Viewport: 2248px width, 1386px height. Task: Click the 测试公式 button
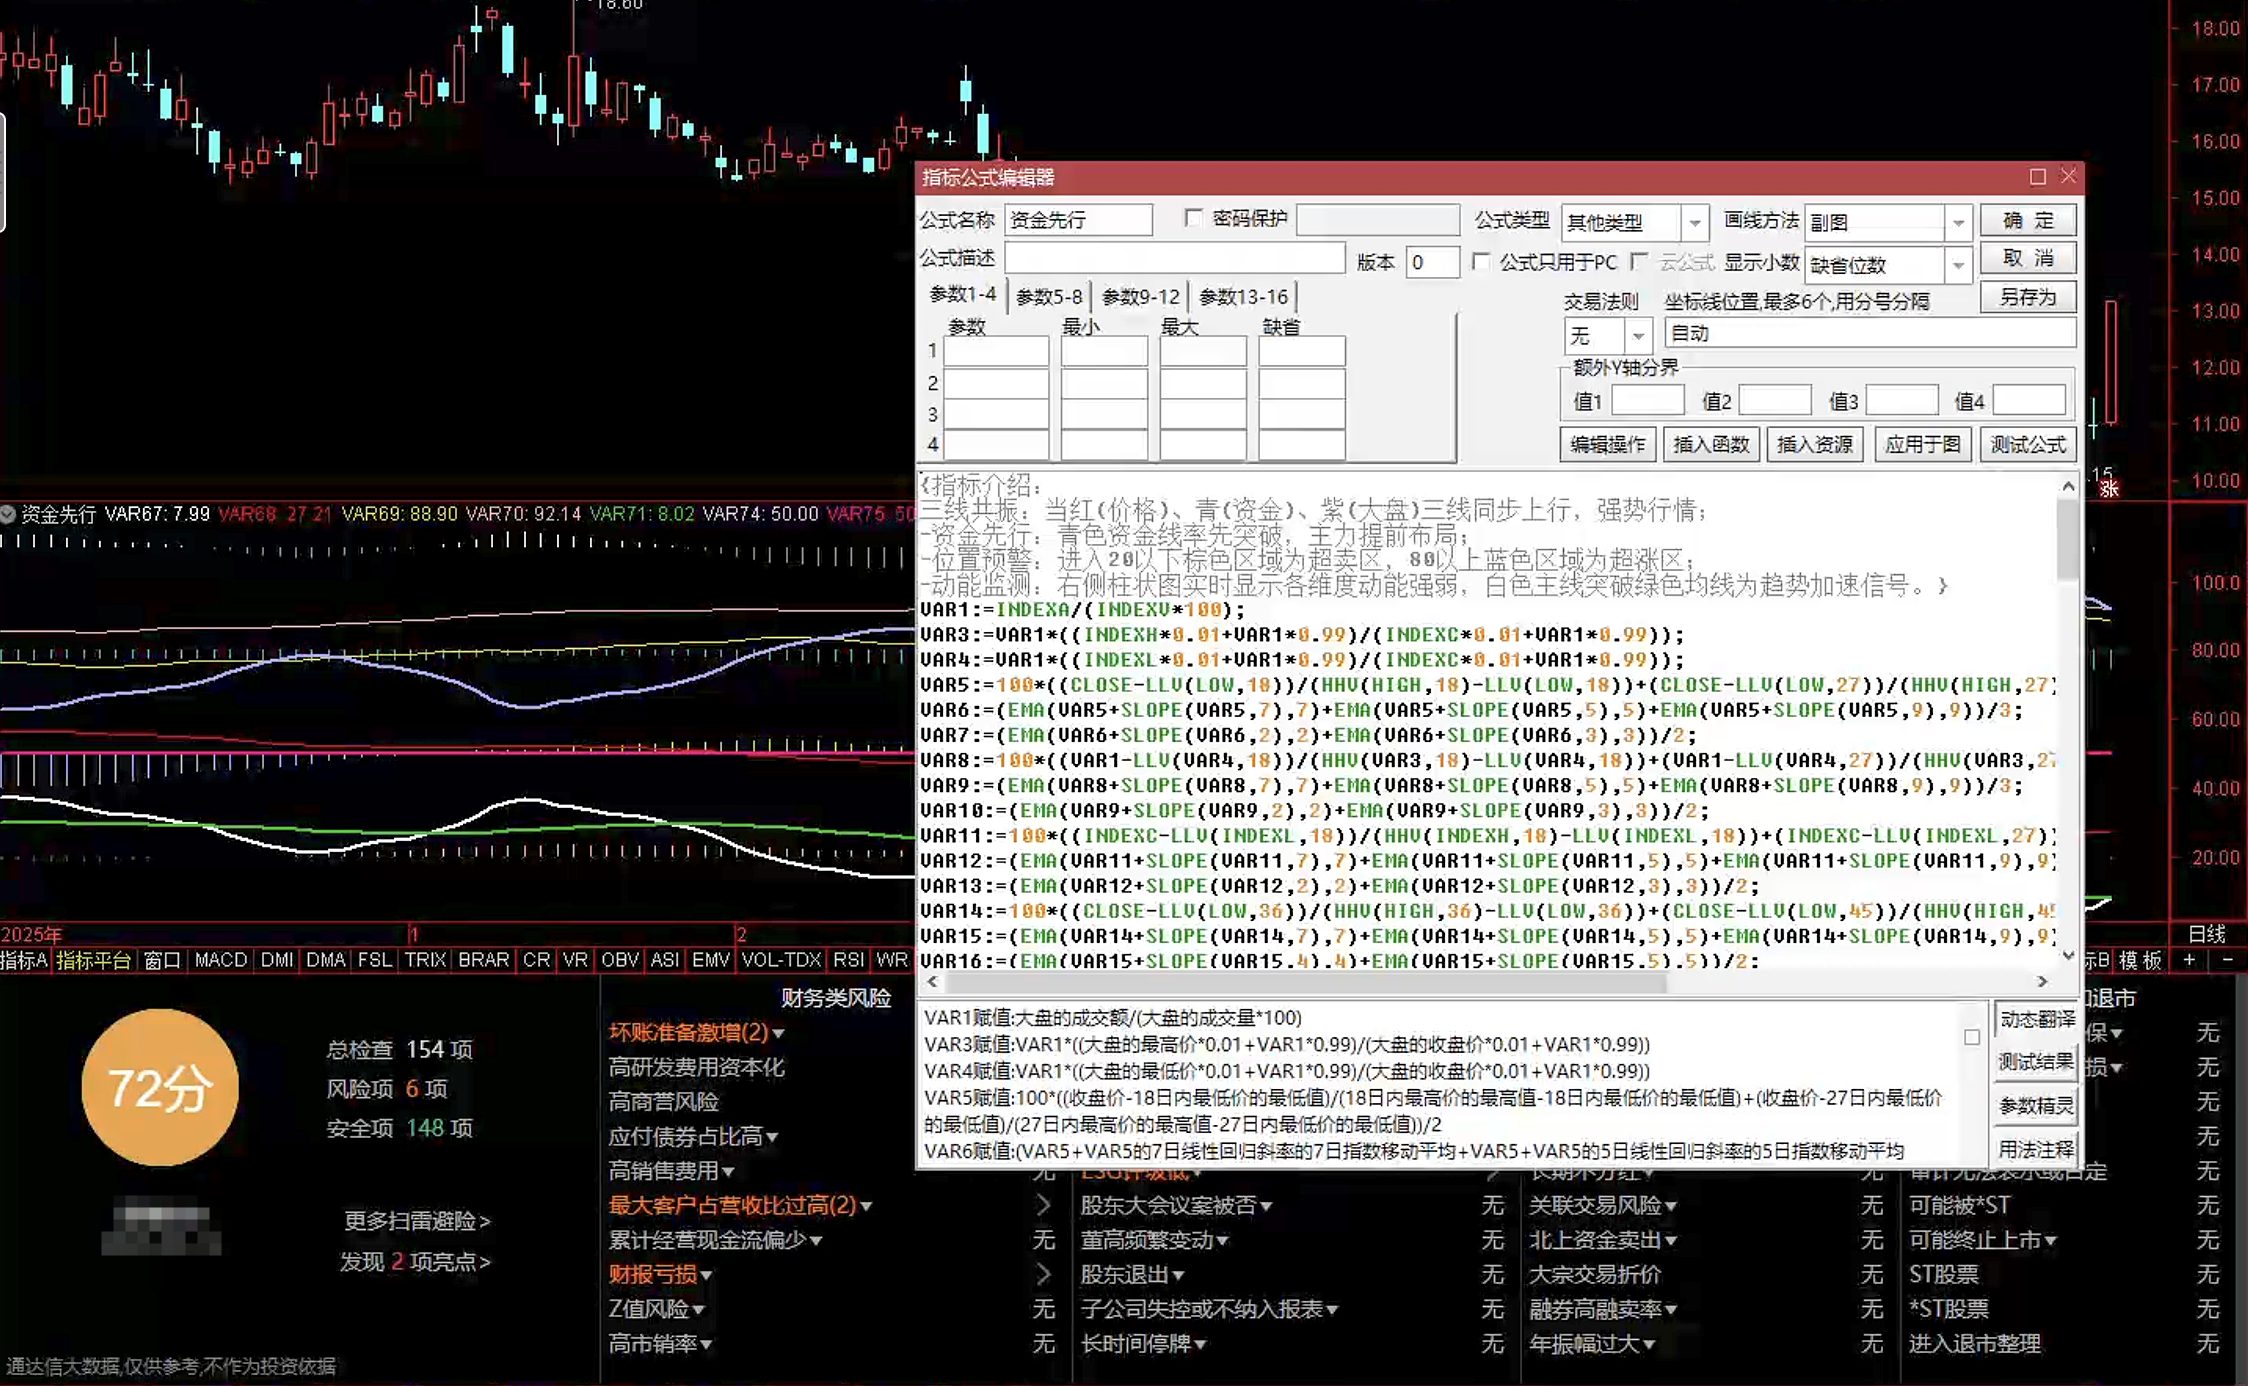2028,444
